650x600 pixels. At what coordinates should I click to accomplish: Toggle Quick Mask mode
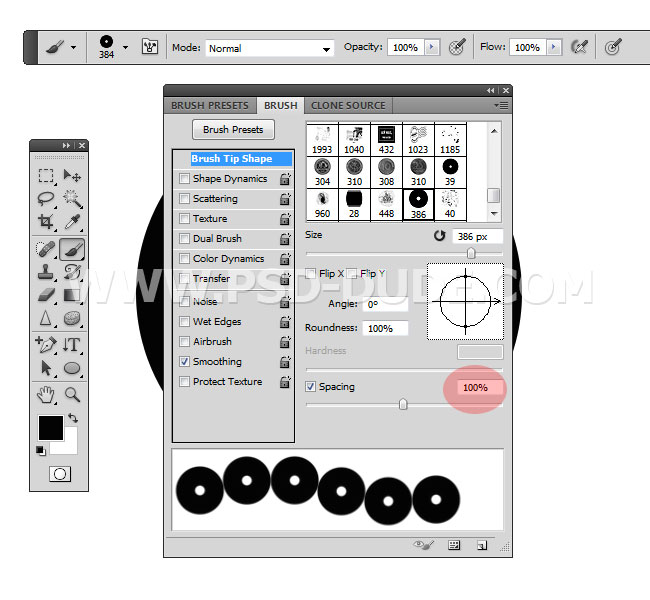click(x=60, y=474)
